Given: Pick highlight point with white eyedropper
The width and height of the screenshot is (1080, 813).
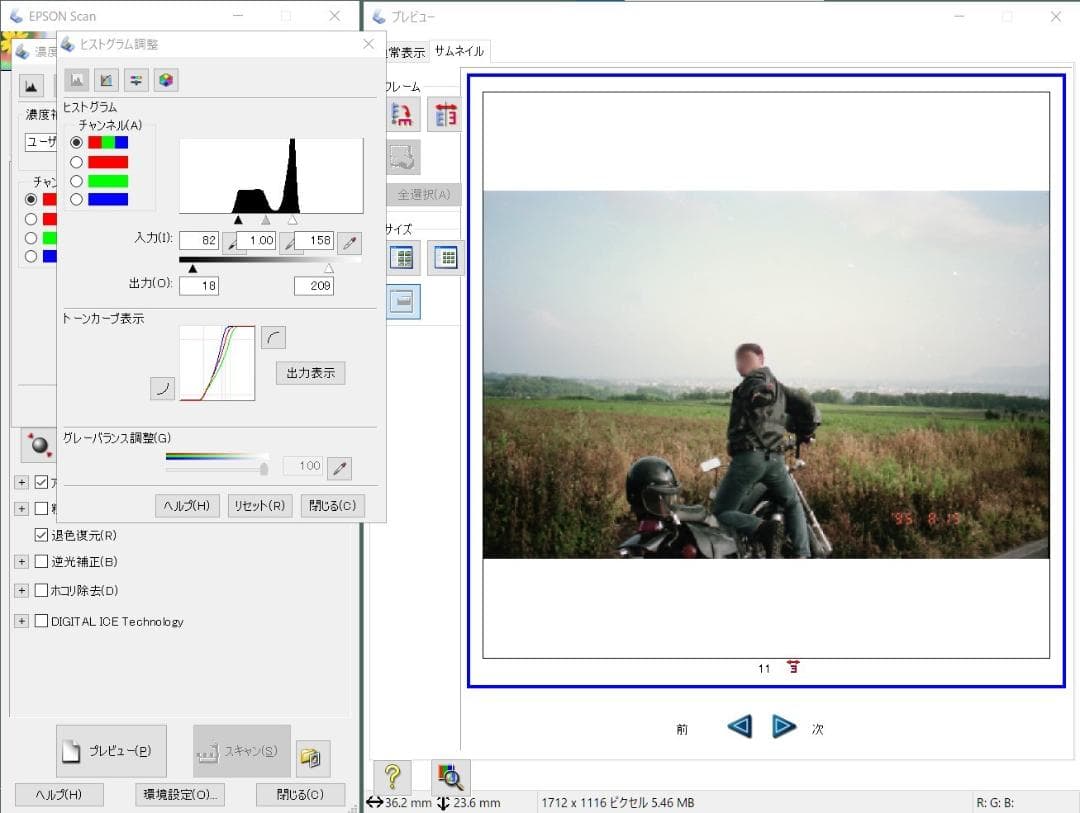Looking at the screenshot, I should (348, 241).
